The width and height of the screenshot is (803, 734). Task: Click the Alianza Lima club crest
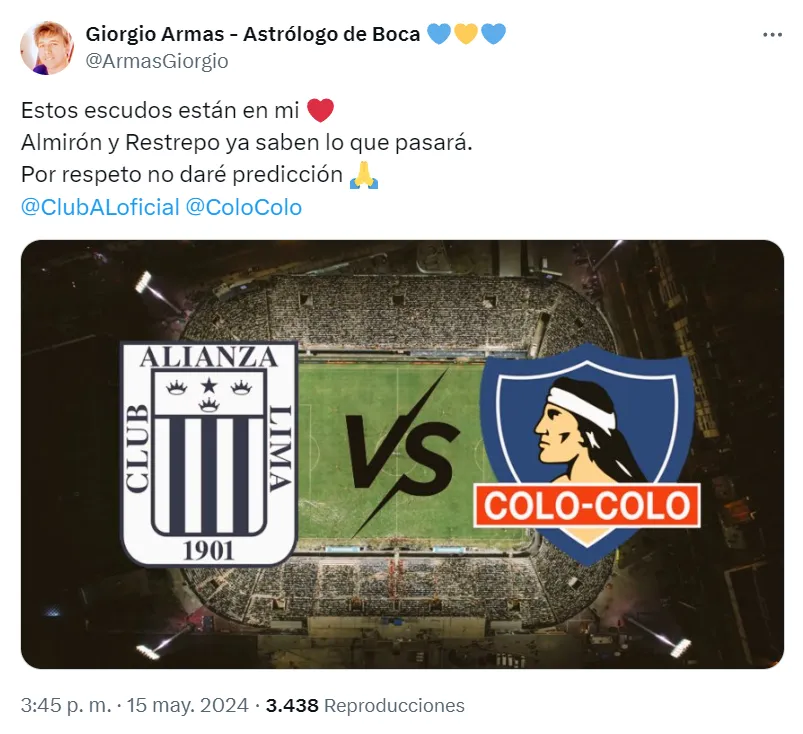coord(209,453)
